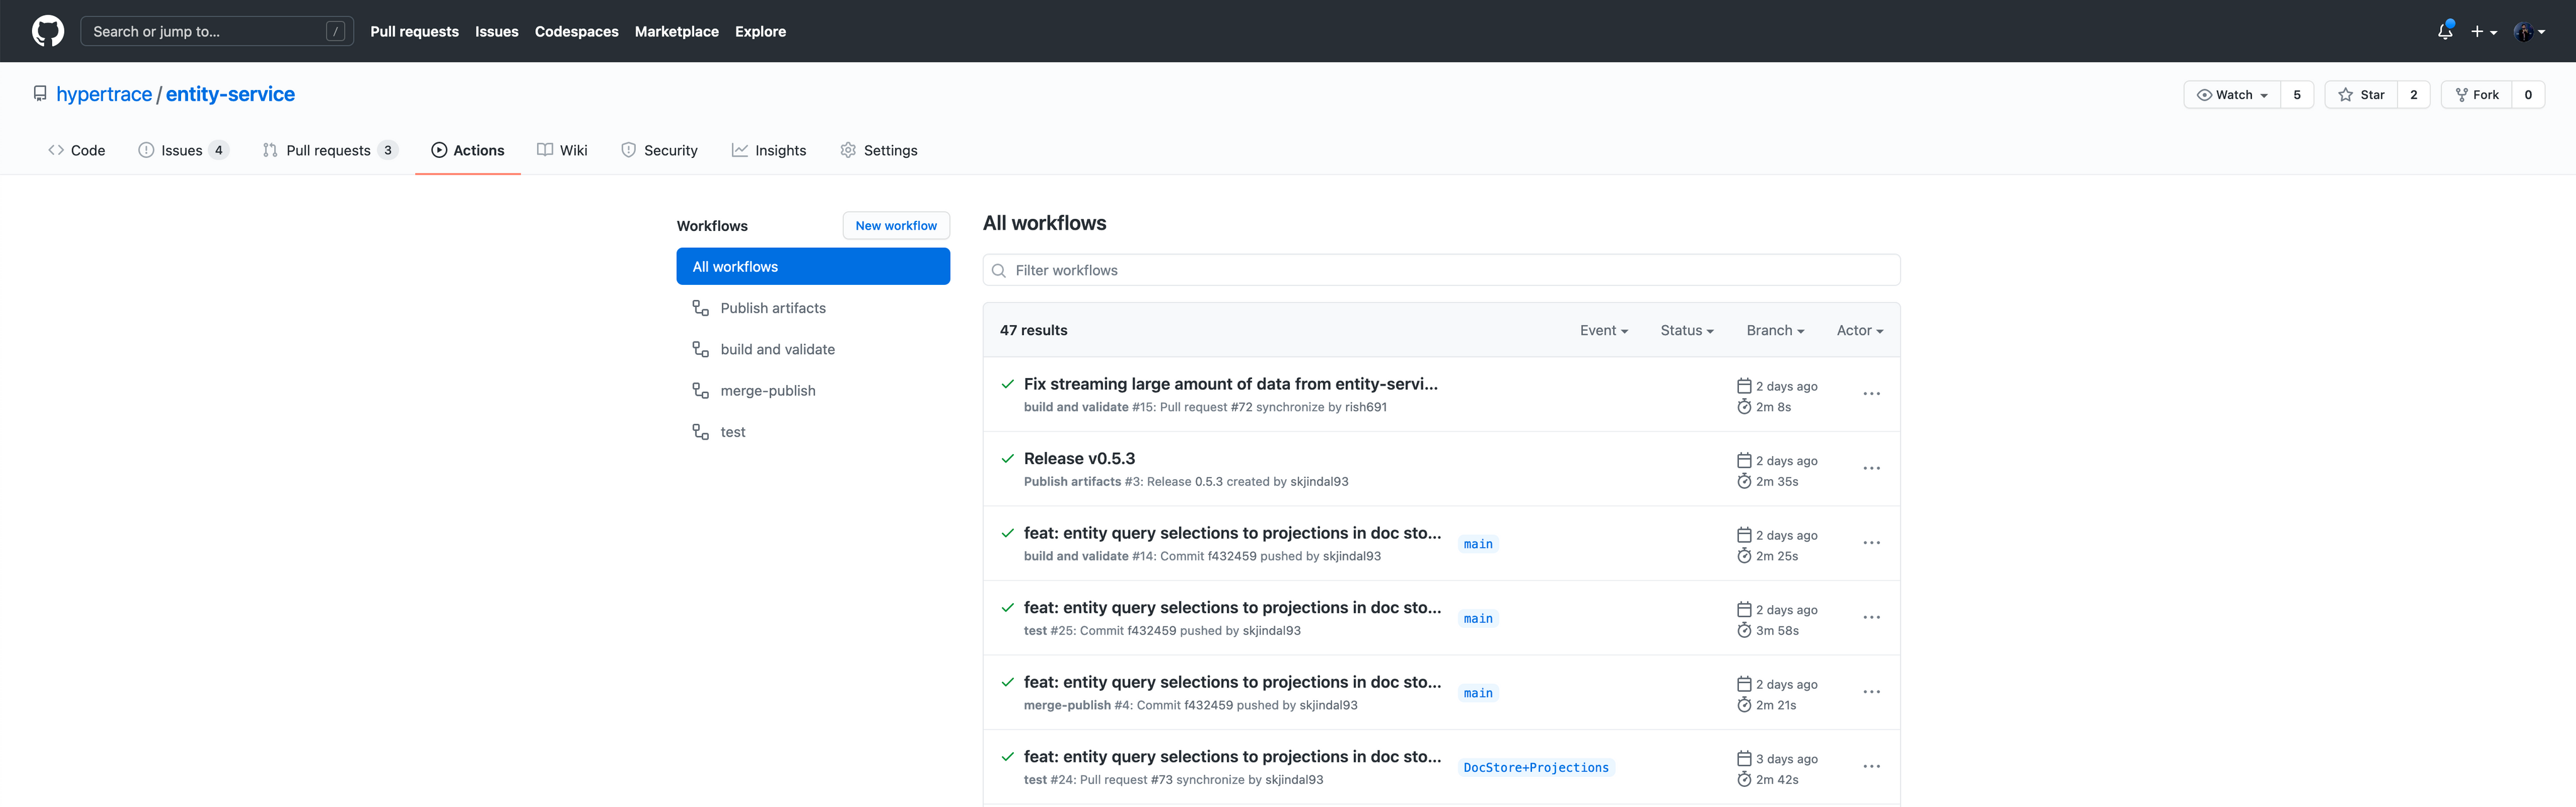Click the New workflow button
The width and height of the screenshot is (2576, 807).
(896, 225)
